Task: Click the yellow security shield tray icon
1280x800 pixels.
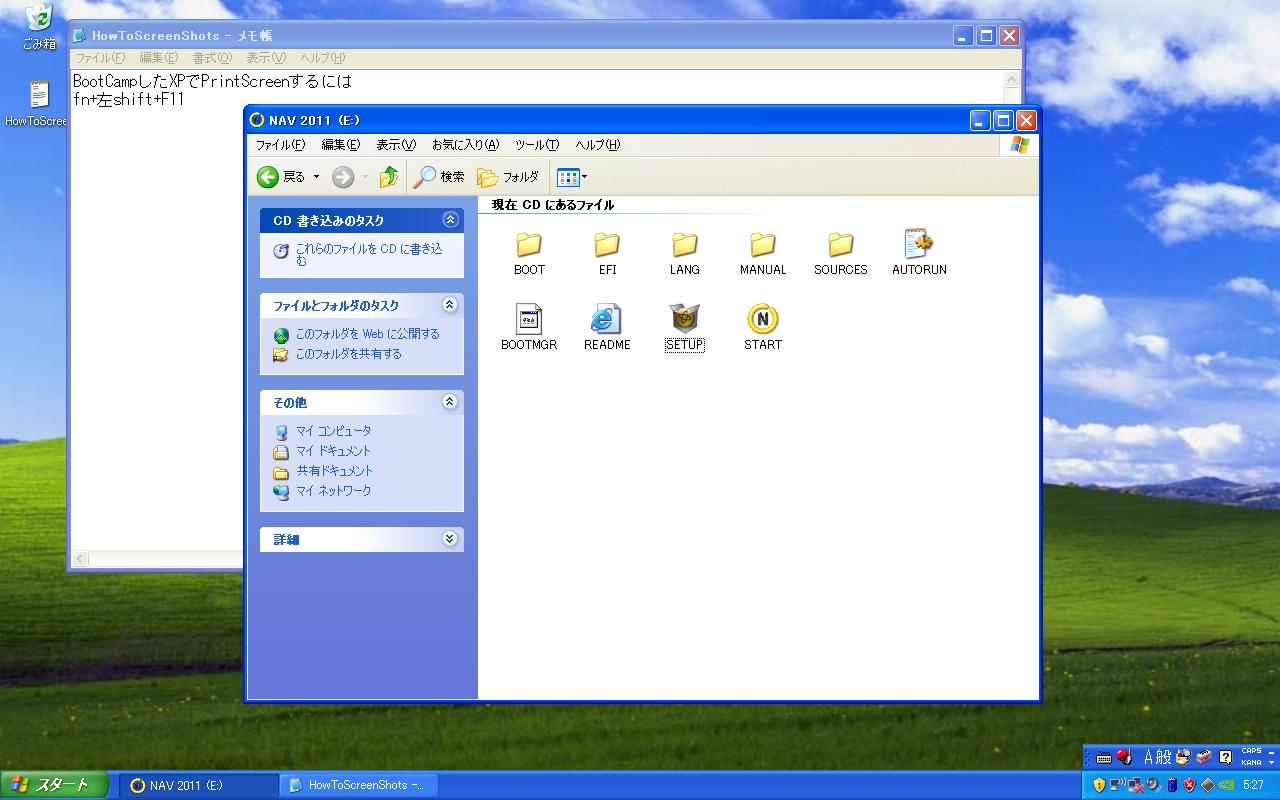Action: click(1099, 785)
